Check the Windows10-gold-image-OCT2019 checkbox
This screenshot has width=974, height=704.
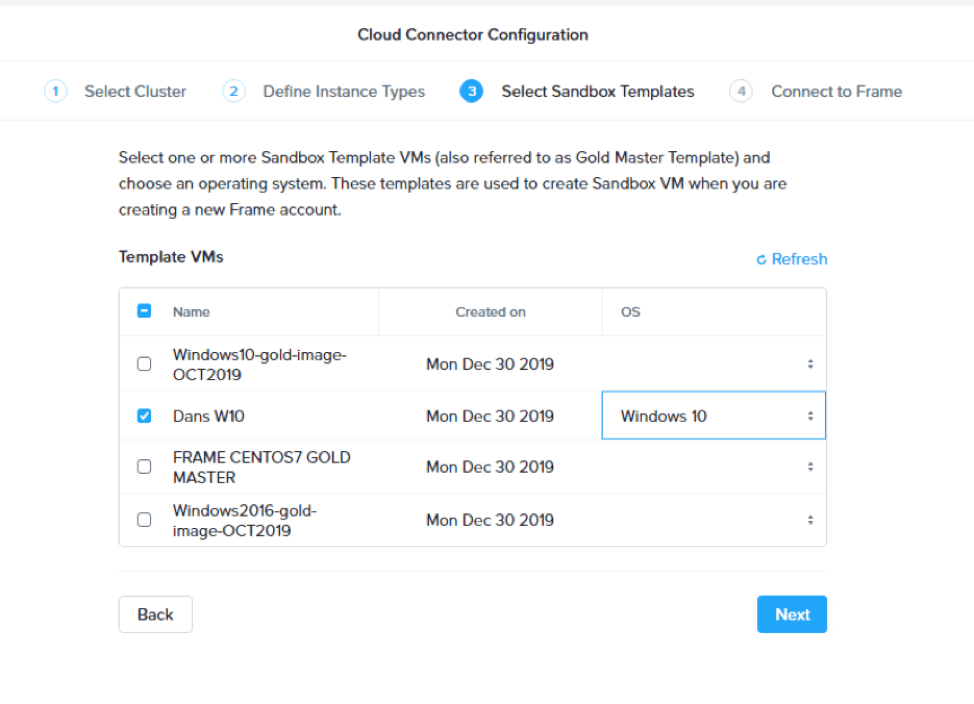[144, 364]
